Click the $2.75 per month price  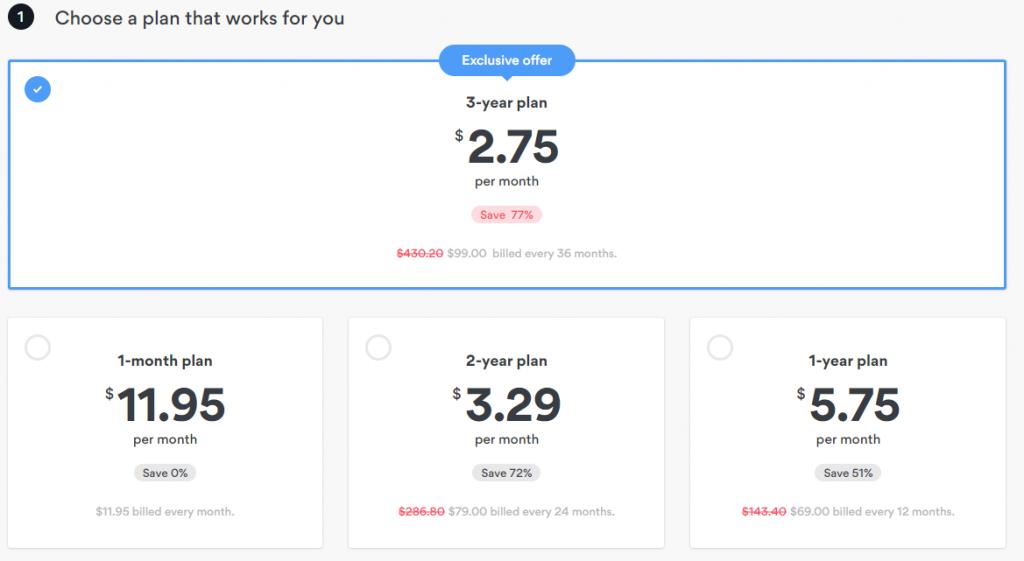point(507,147)
